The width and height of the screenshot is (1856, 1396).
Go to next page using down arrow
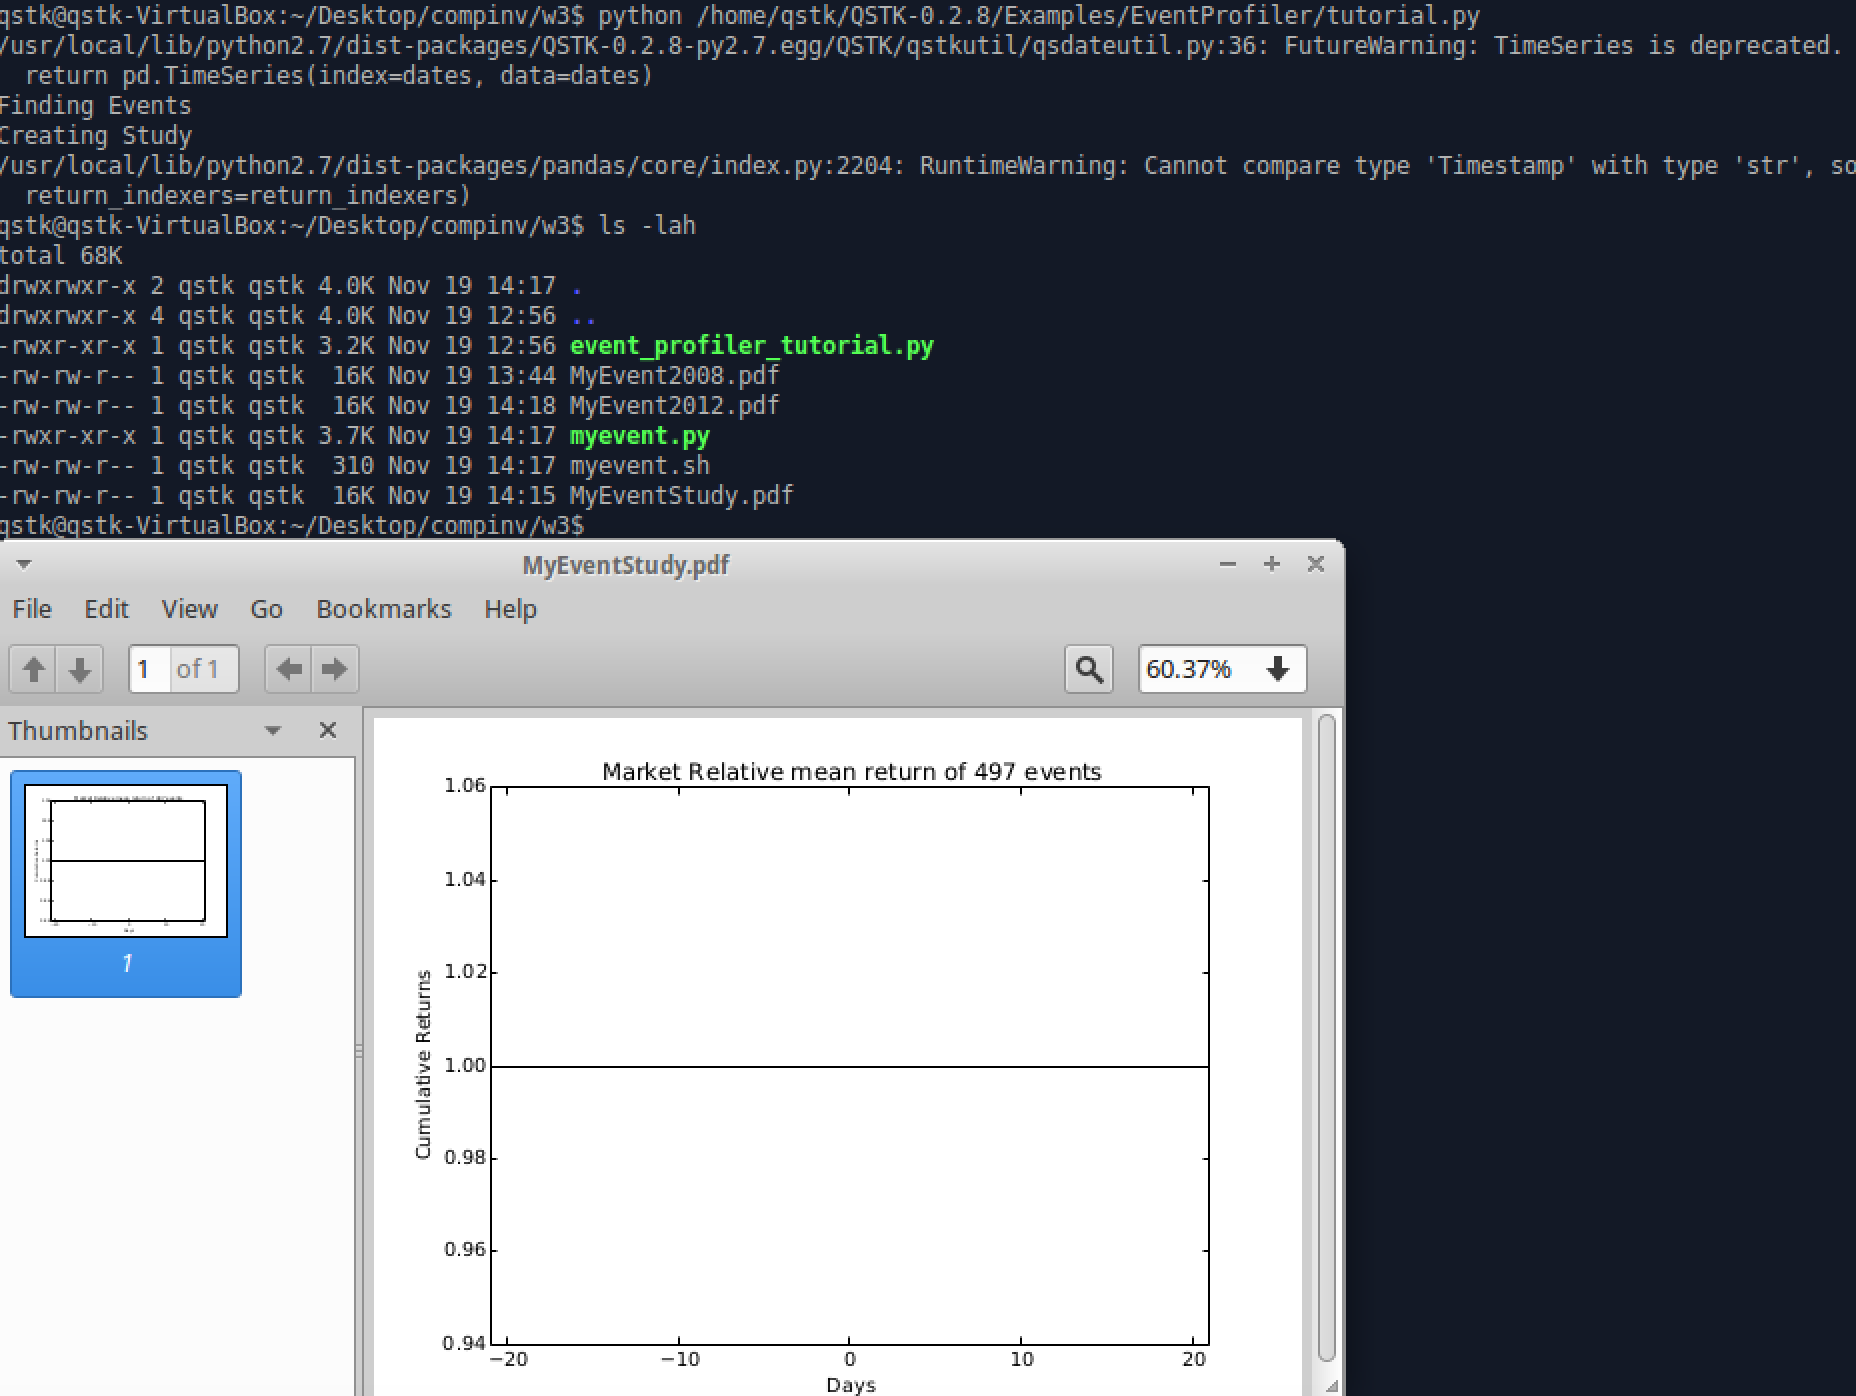80,669
